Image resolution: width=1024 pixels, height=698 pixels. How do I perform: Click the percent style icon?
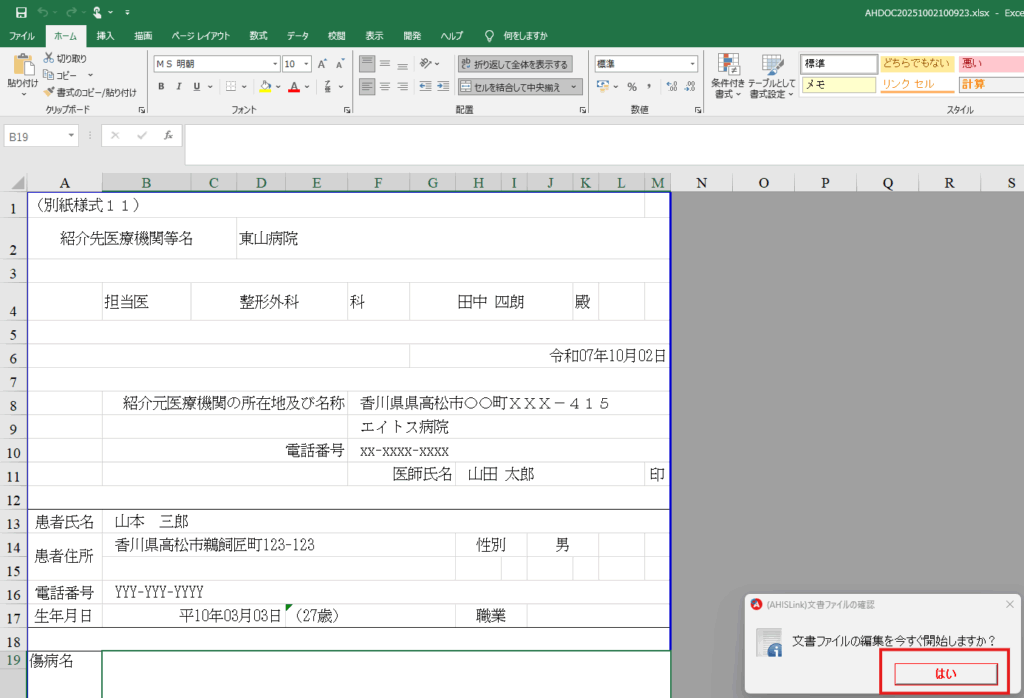(x=631, y=87)
